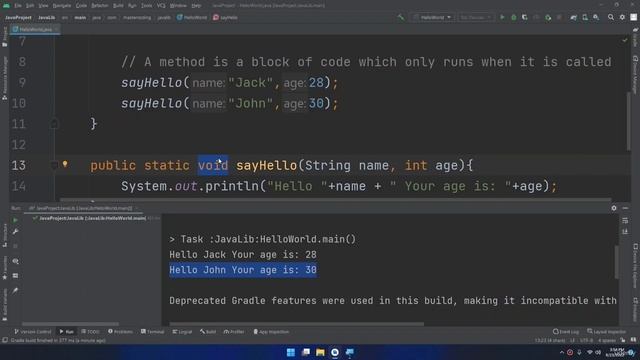The height and width of the screenshot is (360, 640).
Task: Click the fold end marker on line 11
Action: (x=54, y=124)
